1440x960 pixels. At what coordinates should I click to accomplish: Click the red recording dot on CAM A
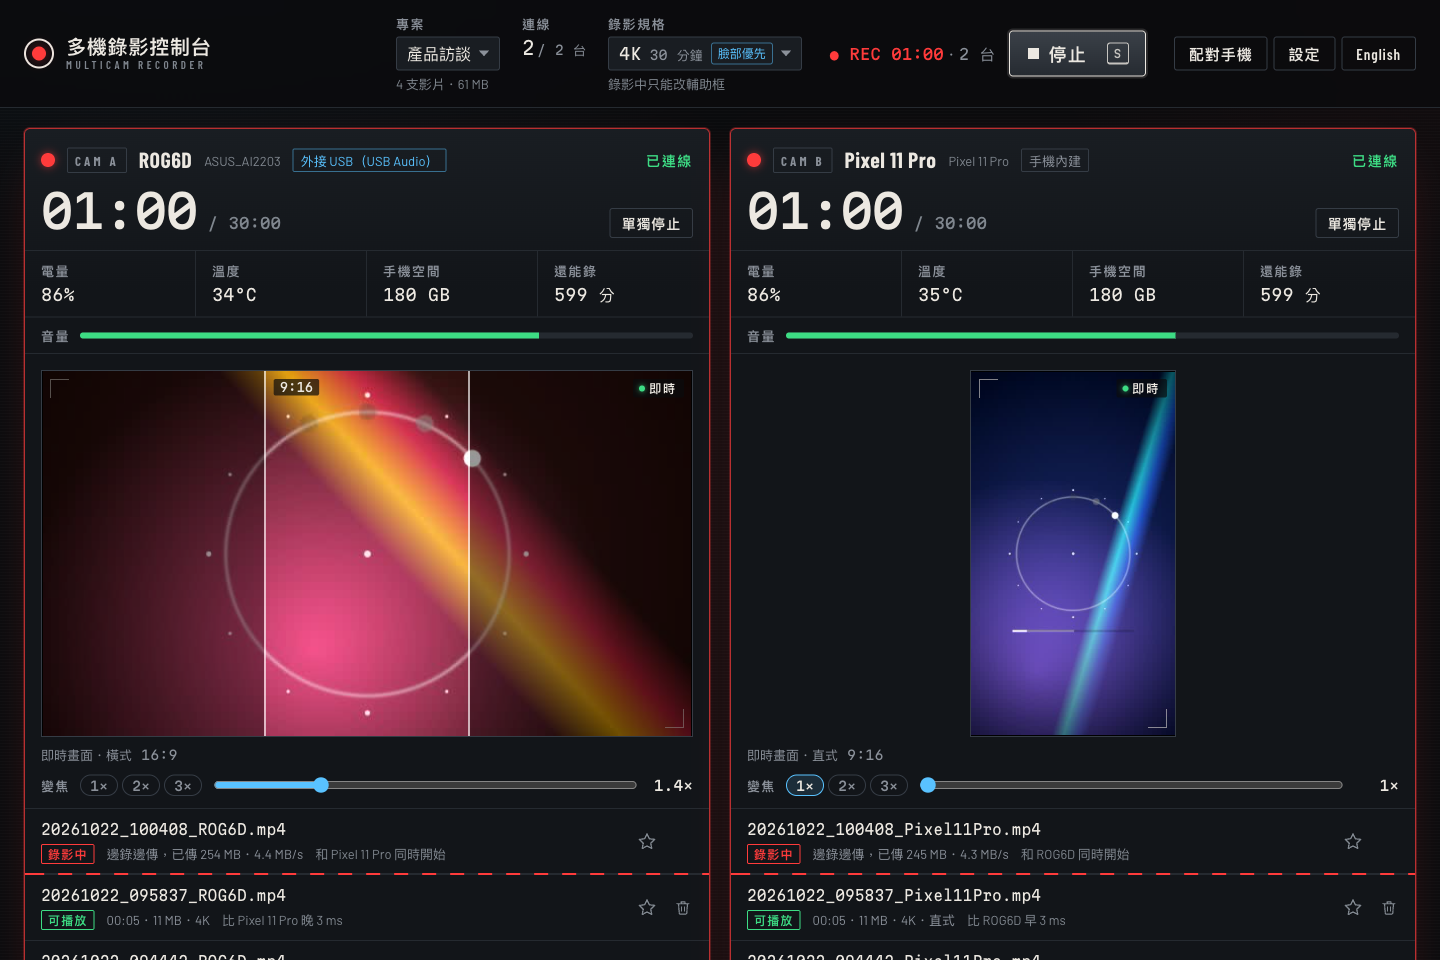click(x=48, y=160)
